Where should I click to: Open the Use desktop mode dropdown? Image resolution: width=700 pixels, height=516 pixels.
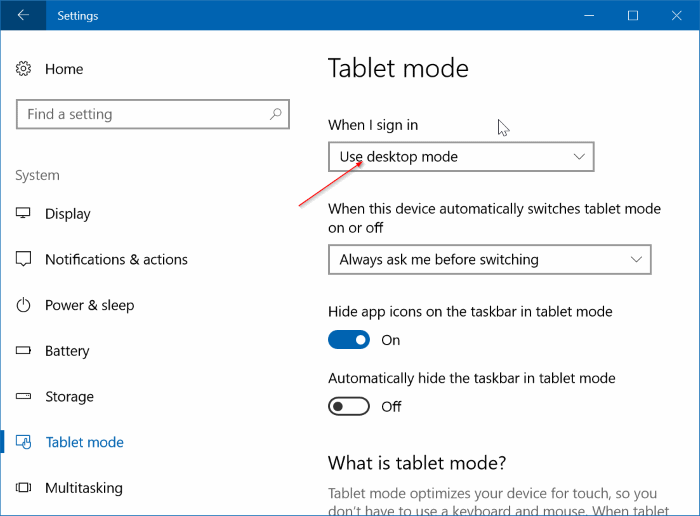pyautogui.click(x=461, y=157)
